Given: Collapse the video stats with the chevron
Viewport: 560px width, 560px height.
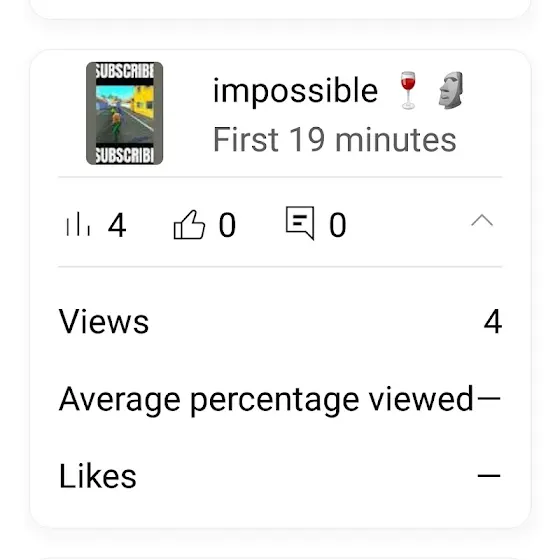Looking at the screenshot, I should [482, 220].
